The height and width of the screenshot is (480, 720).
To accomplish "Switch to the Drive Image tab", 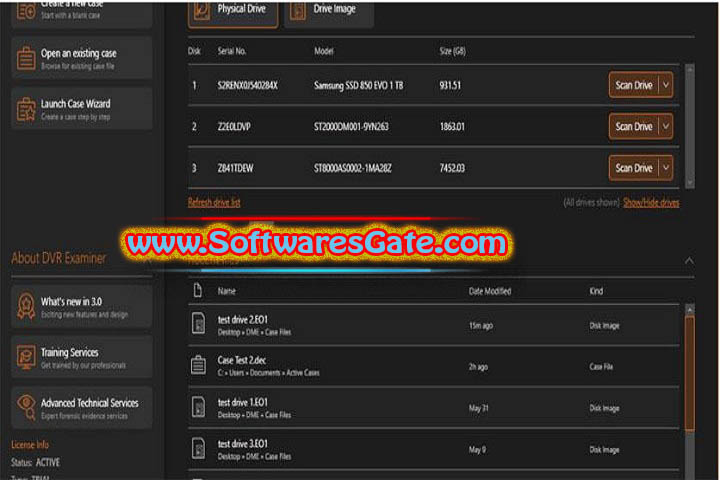I will (329, 12).
